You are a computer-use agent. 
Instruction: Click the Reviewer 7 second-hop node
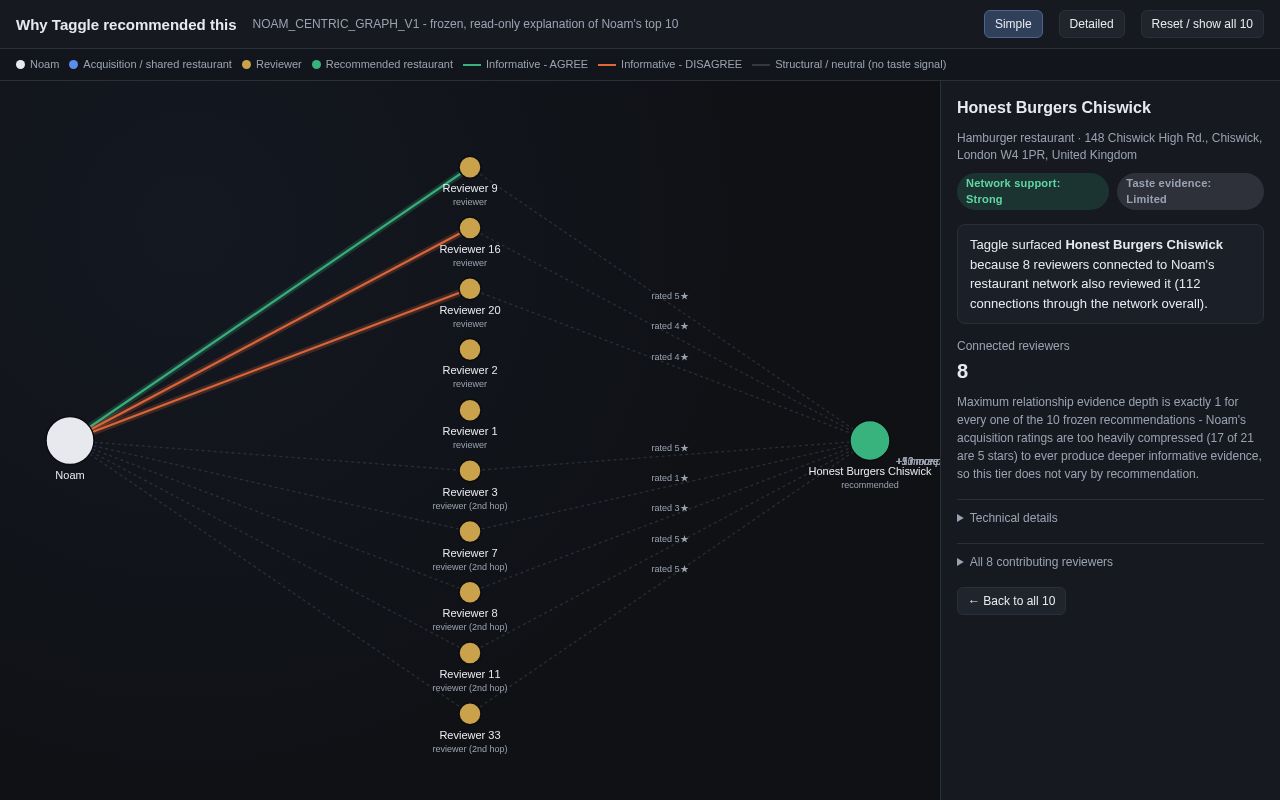tap(470, 532)
